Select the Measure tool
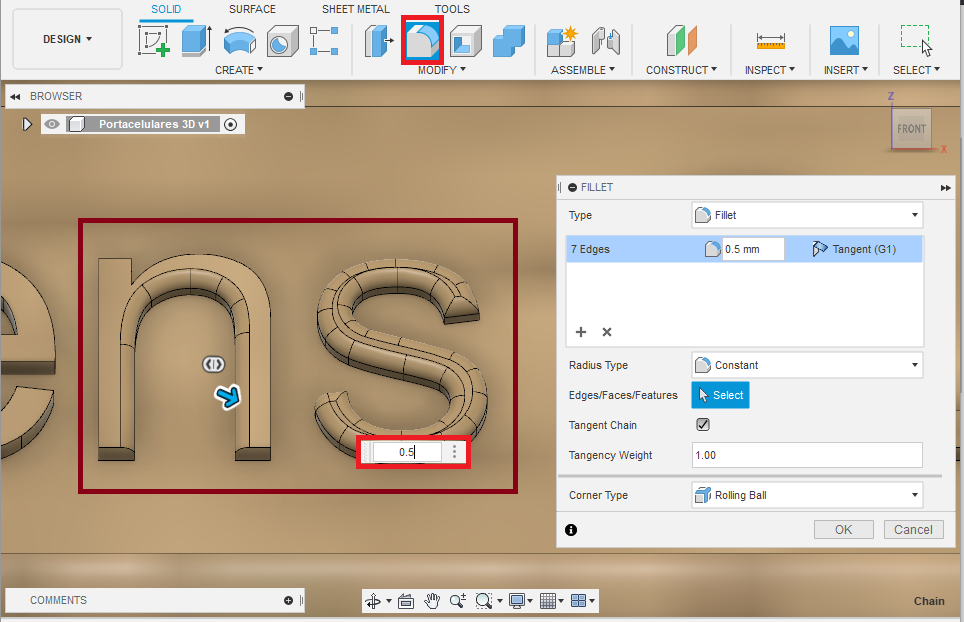The width and height of the screenshot is (964, 622). (x=770, y=41)
